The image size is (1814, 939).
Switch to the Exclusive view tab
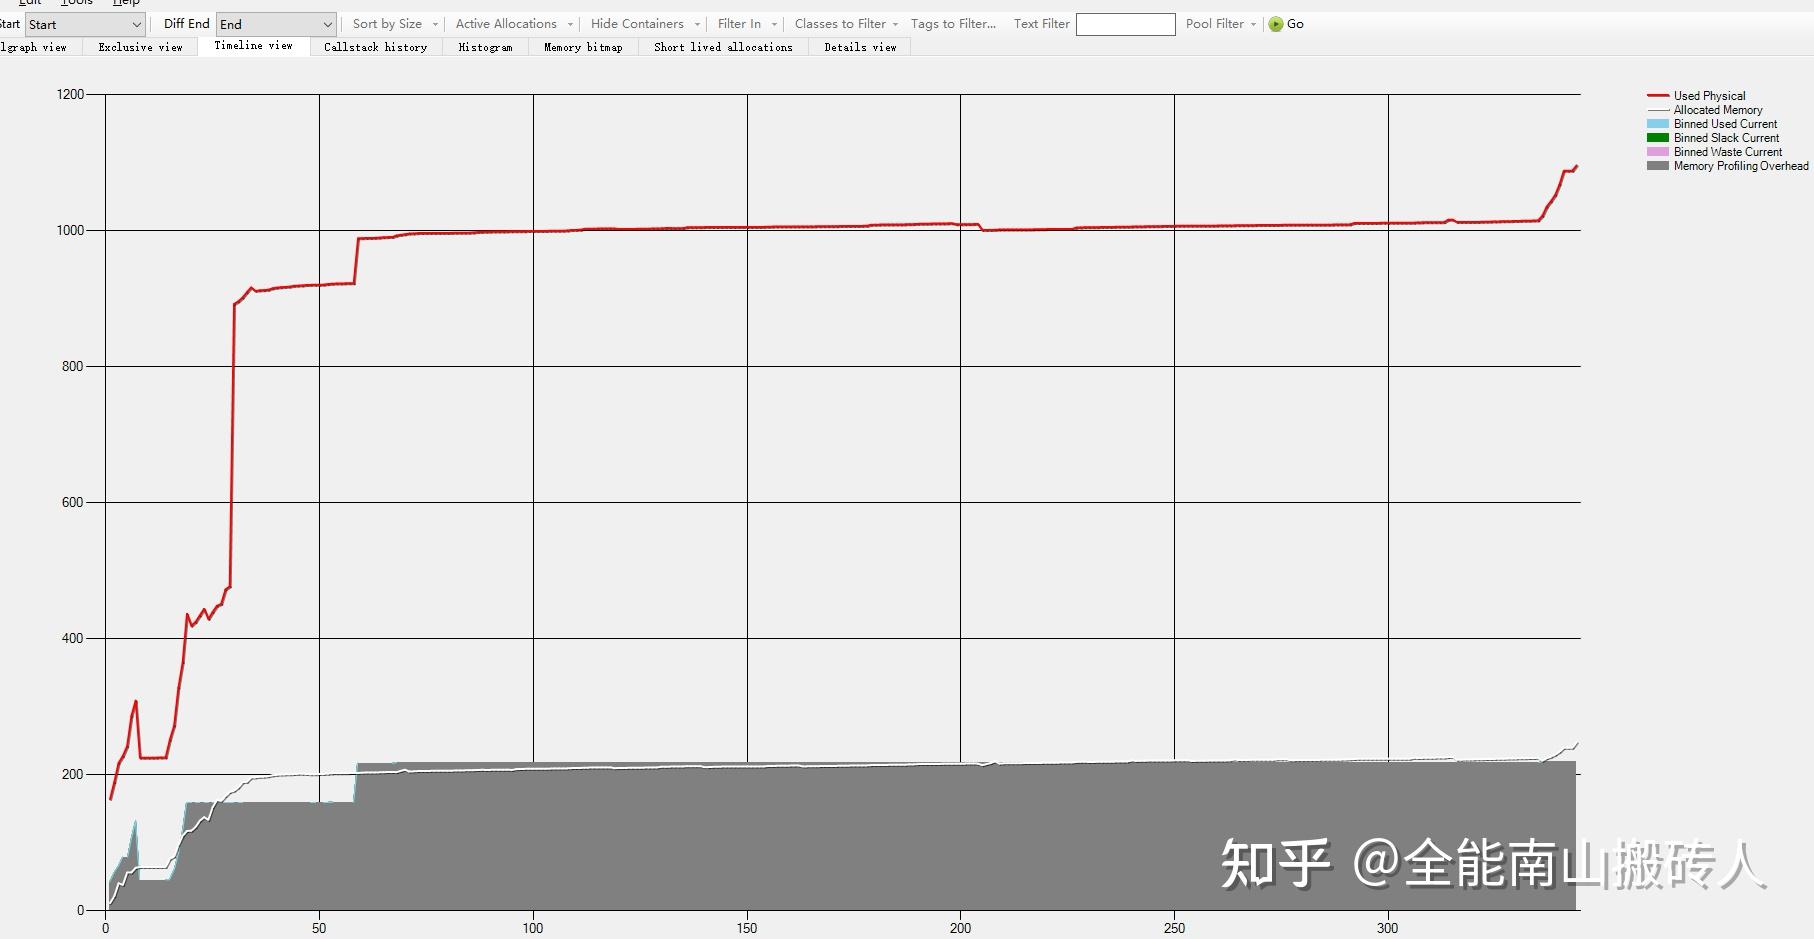140,46
